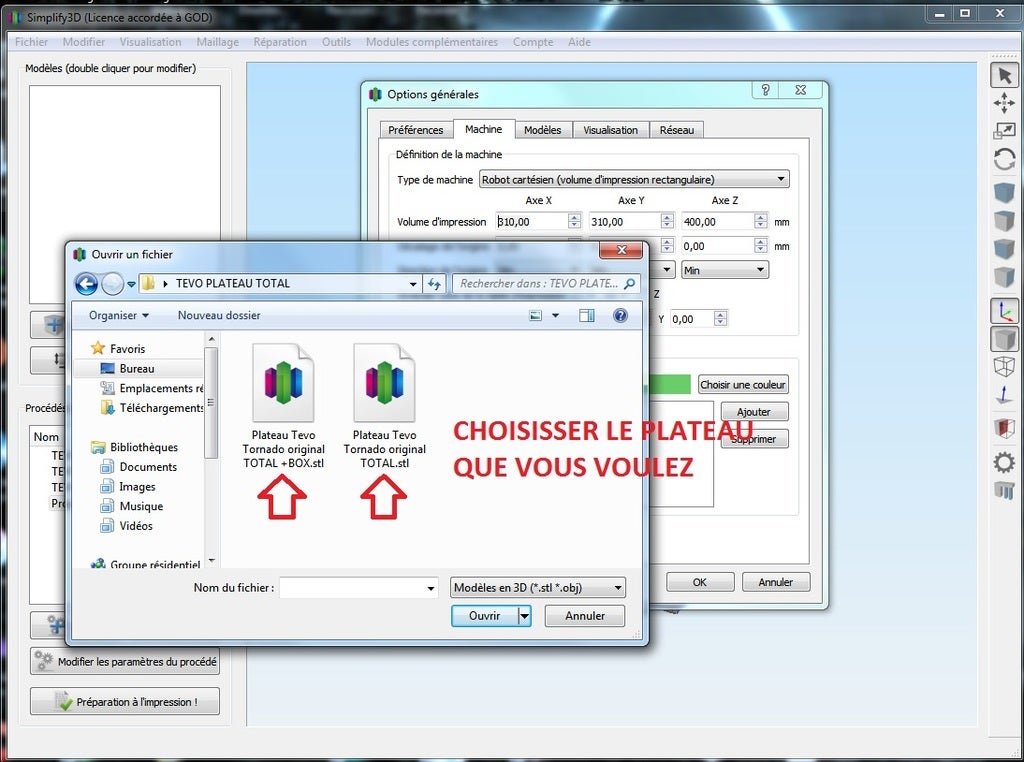This screenshot has width=1024, height=762.
Task: Open the Modifier menu
Action: point(84,42)
